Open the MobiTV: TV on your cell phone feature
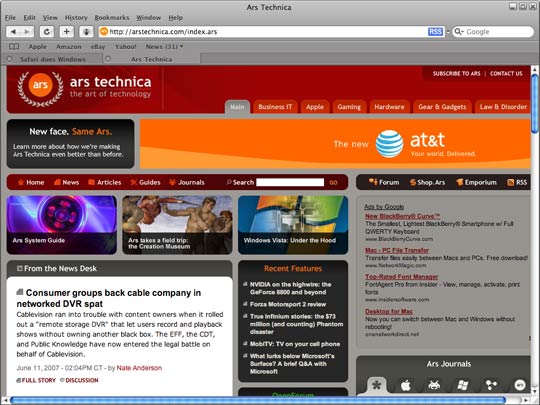This screenshot has width=540, height=405. pyautogui.click(x=295, y=344)
